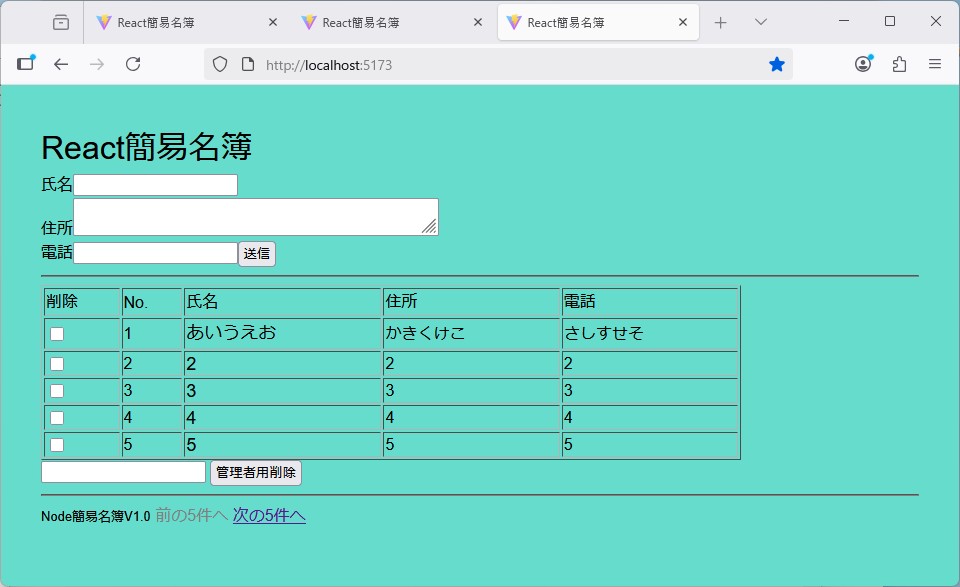Expand the list all tabs chevron
960x587 pixels.
(x=761, y=22)
